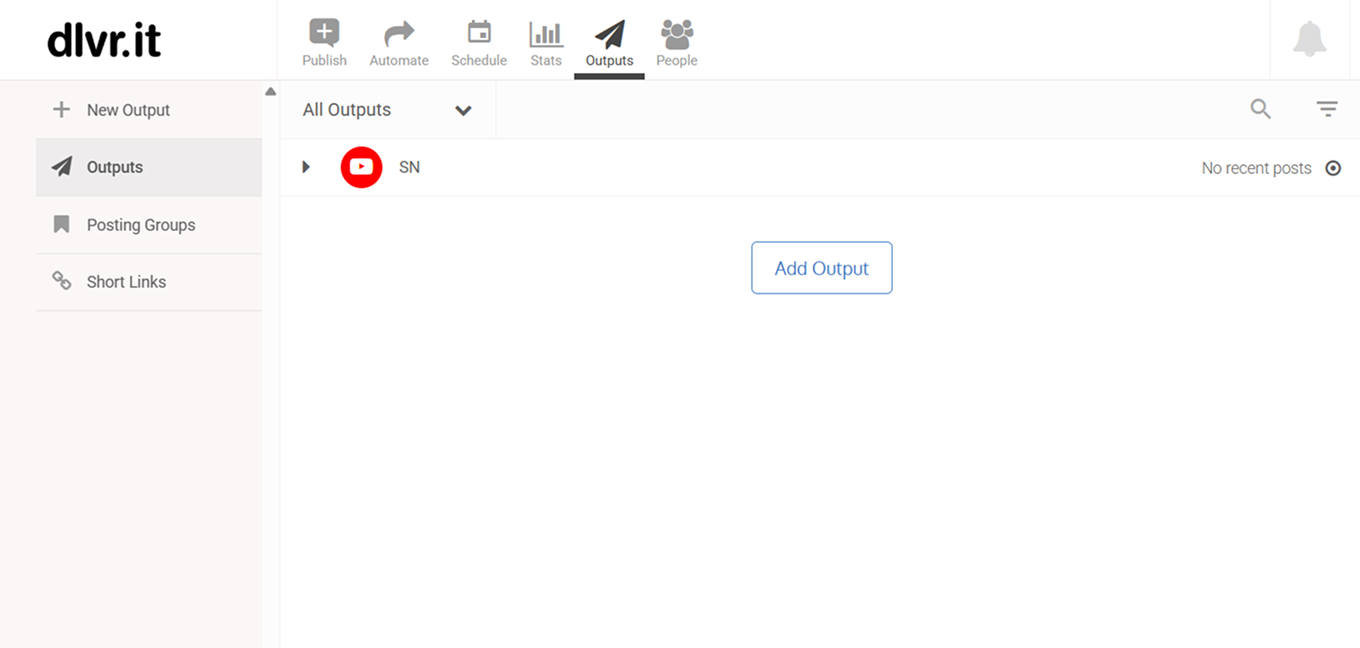The height and width of the screenshot is (648, 1360).
Task: Select Posting Groups in the sidebar
Action: click(140, 225)
